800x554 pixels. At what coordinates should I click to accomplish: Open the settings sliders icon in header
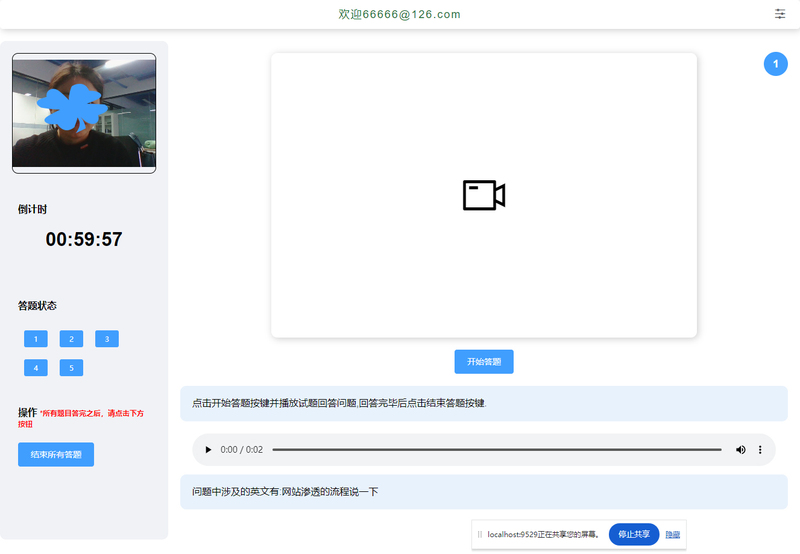[780, 14]
